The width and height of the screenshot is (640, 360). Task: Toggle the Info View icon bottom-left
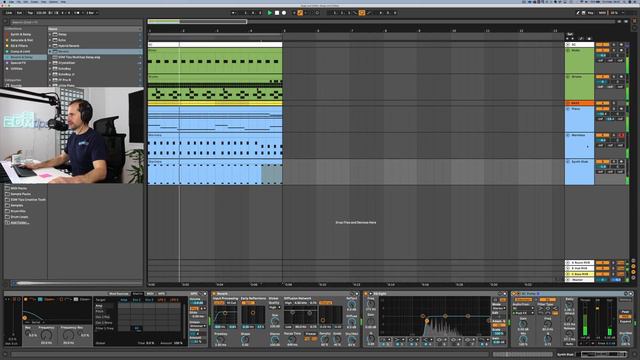(6, 354)
